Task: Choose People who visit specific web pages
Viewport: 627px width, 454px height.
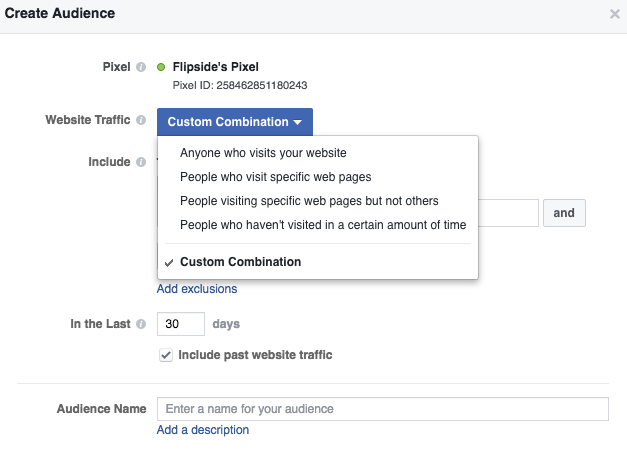Action: tap(275, 177)
